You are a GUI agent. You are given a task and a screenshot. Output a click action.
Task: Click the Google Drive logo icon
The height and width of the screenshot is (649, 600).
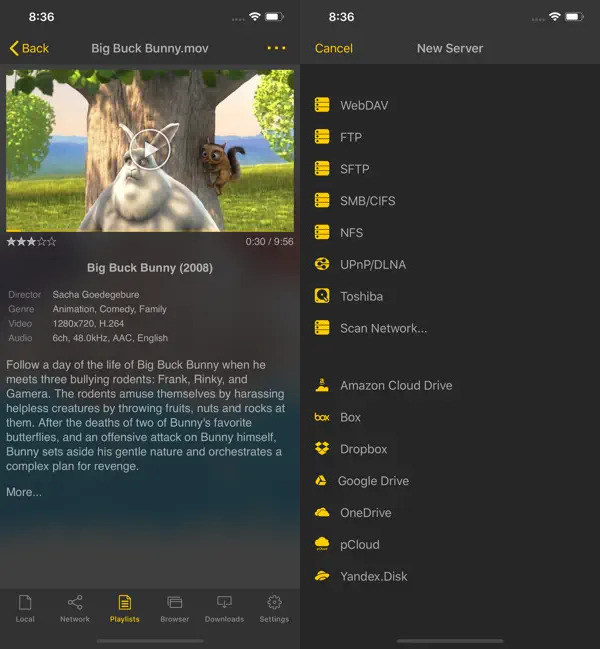click(x=321, y=481)
